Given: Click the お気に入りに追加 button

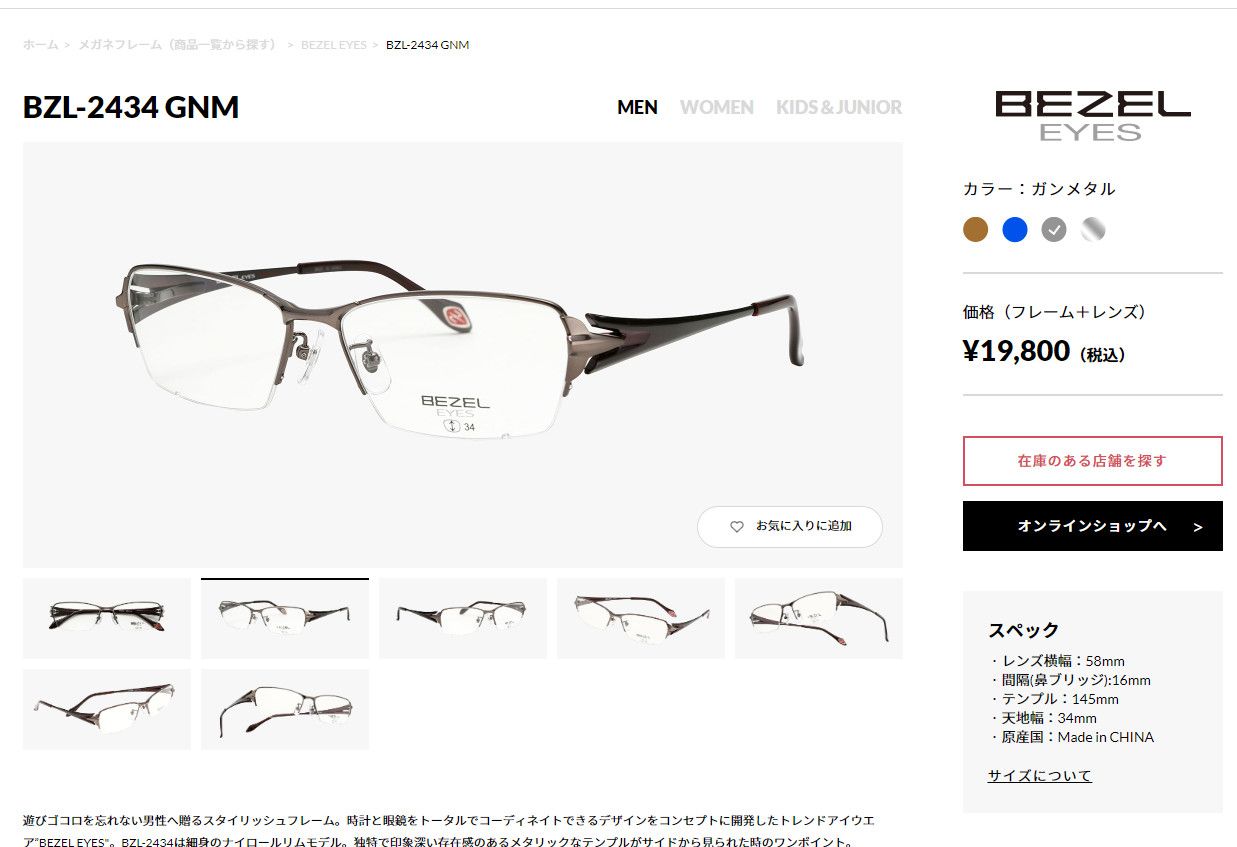Looking at the screenshot, I should click(x=790, y=526).
